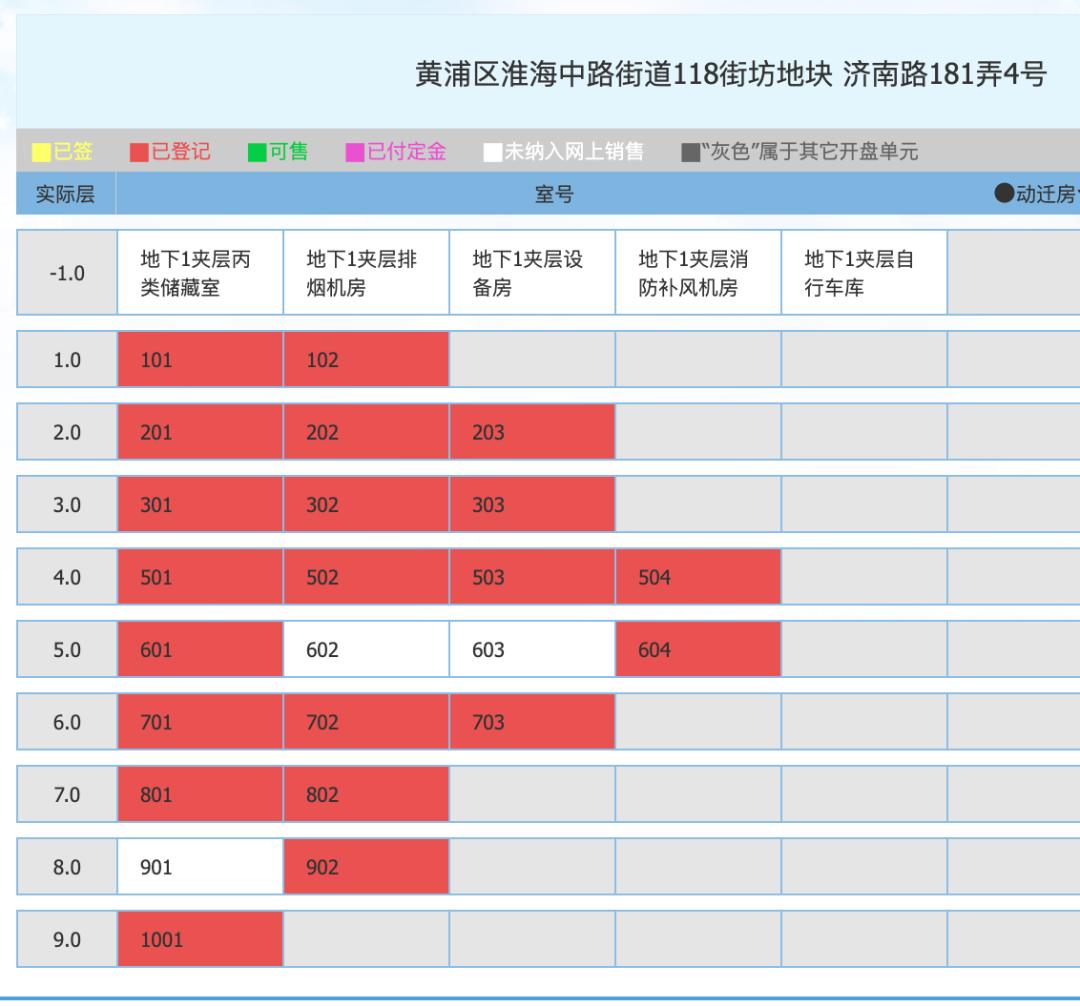
Task: Click the 室号 column header
Action: [555, 195]
